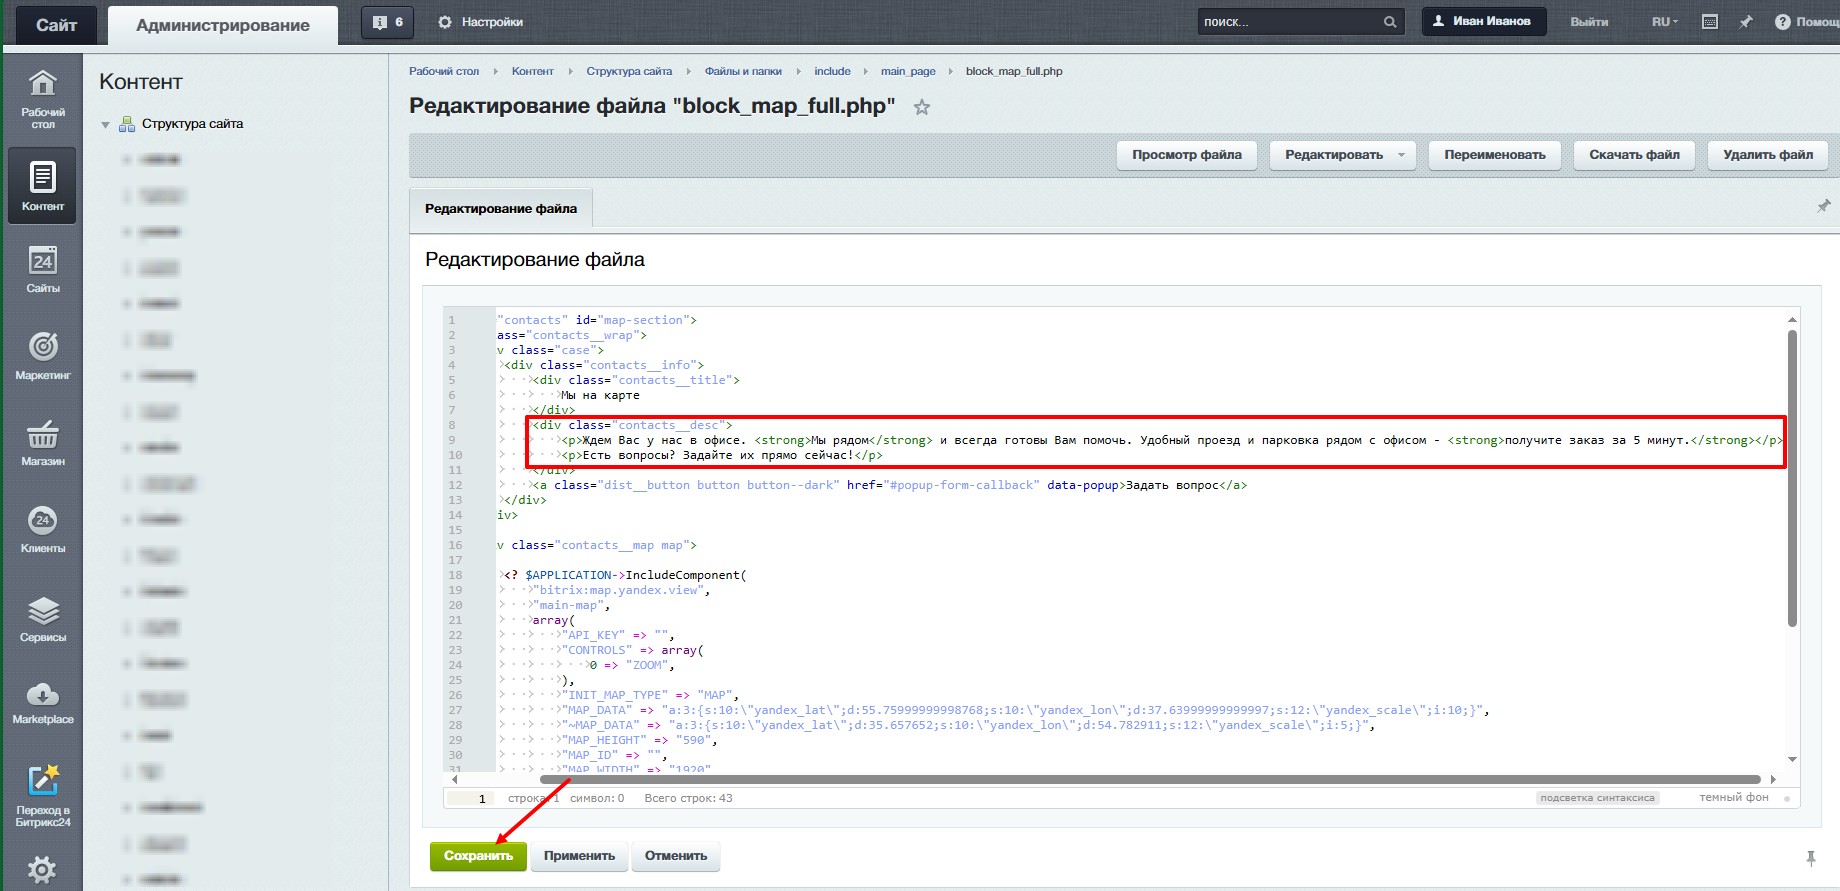Click the notifications counter icon showing 6
The image size is (1840, 891).
(x=388, y=22)
